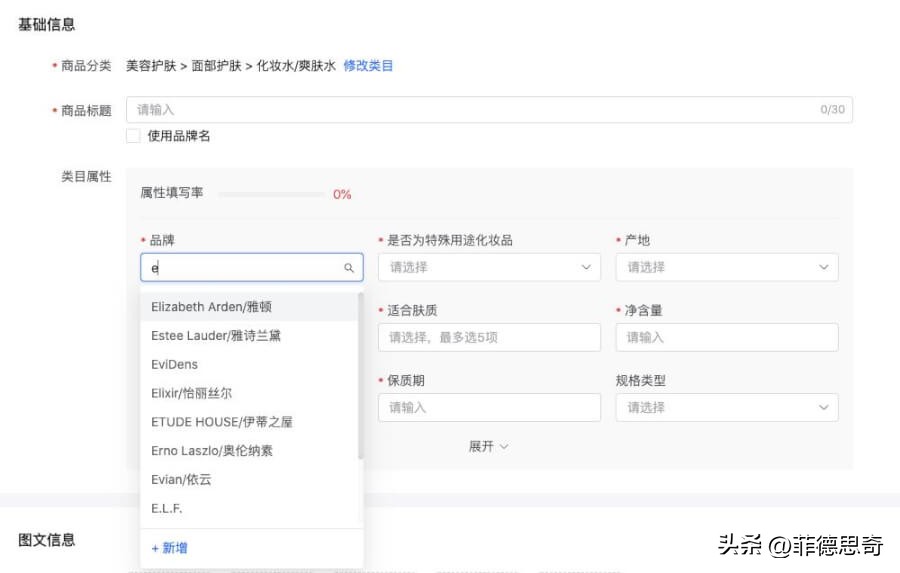Click the 品牌 search input

251,268
